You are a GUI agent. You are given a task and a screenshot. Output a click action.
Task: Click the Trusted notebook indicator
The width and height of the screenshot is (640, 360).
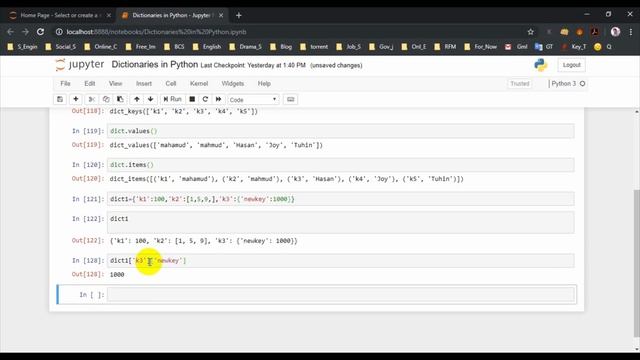520,84
